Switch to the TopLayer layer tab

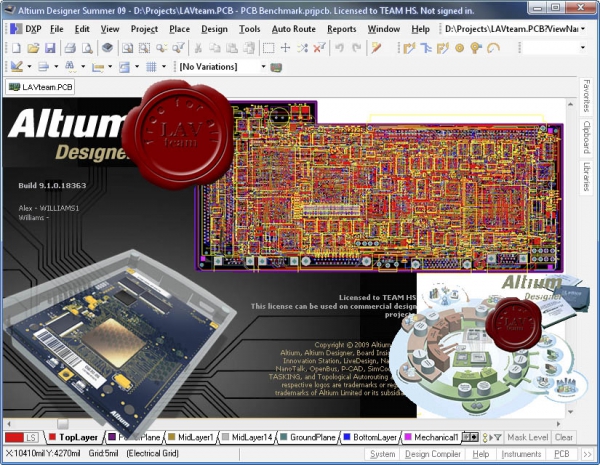[73, 437]
